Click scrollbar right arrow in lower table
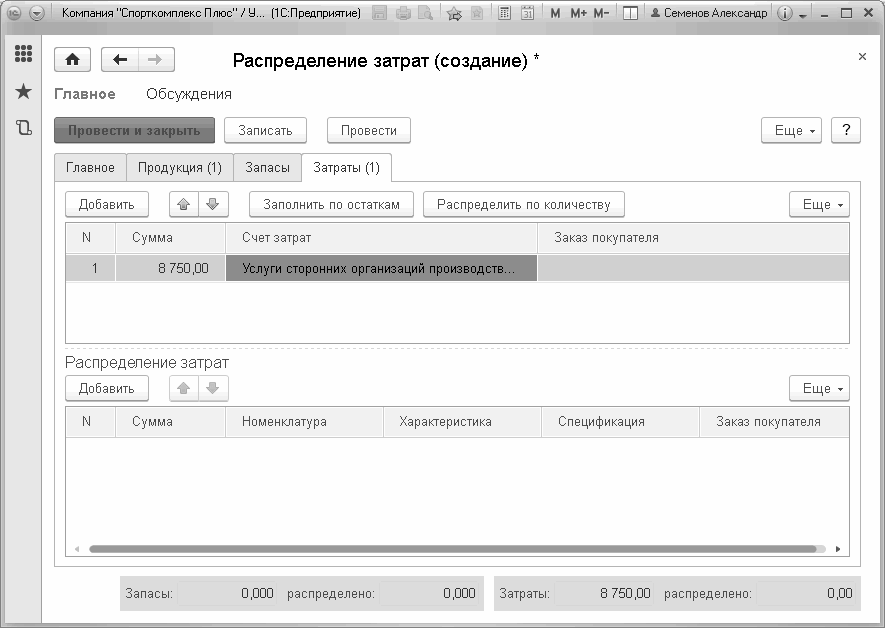This screenshot has height=628, width=885. coord(838,549)
